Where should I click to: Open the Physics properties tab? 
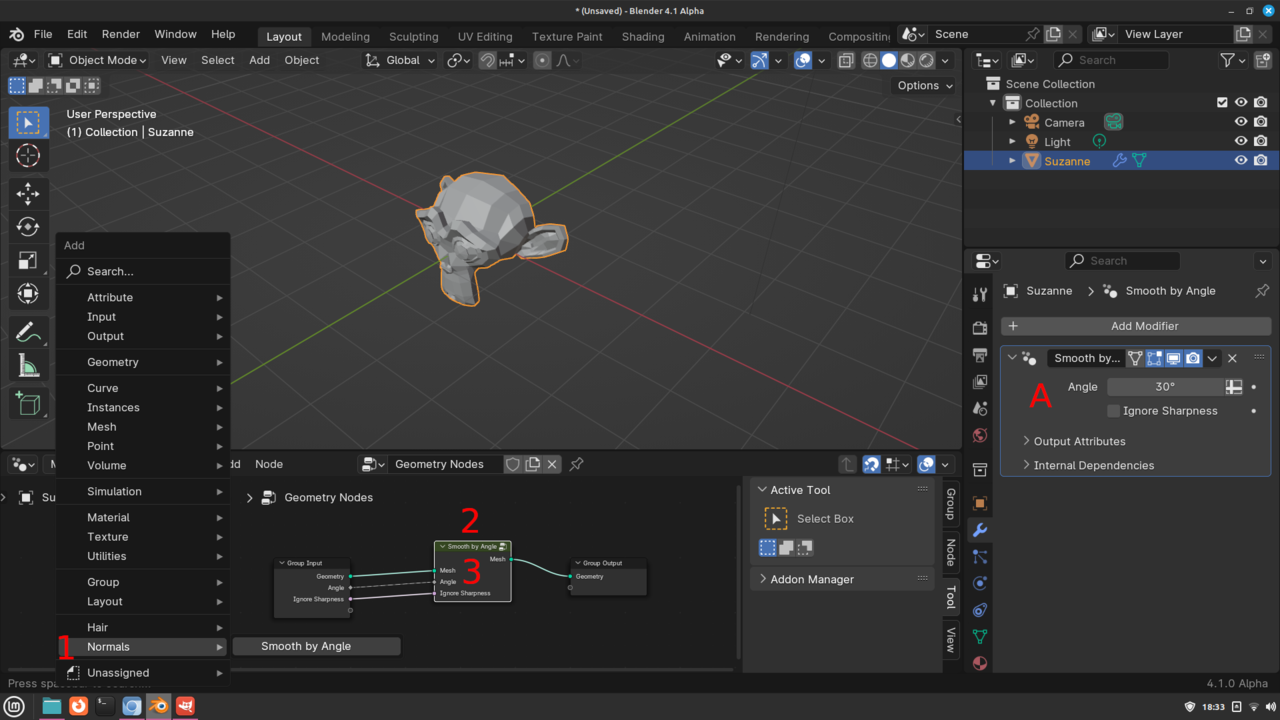(x=980, y=584)
